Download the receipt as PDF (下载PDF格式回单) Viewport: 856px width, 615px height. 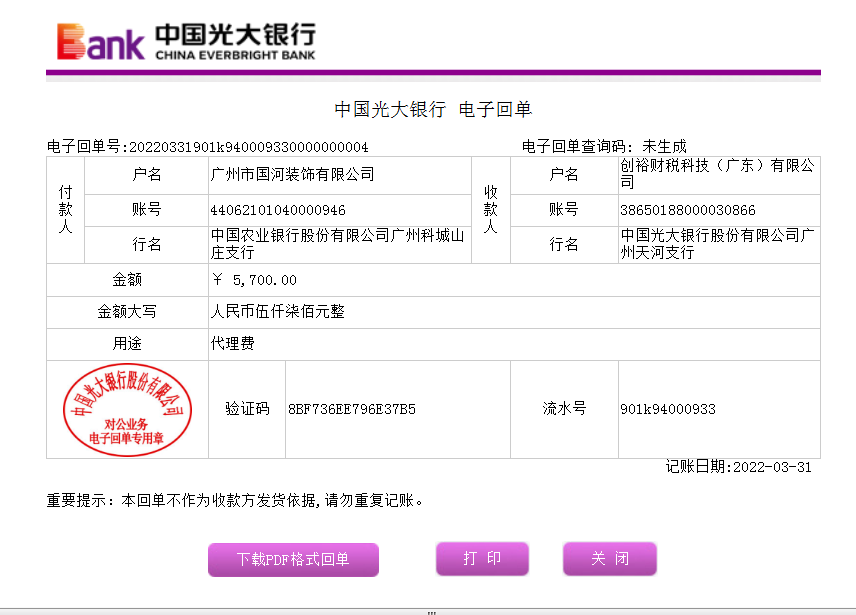[x=293, y=559]
